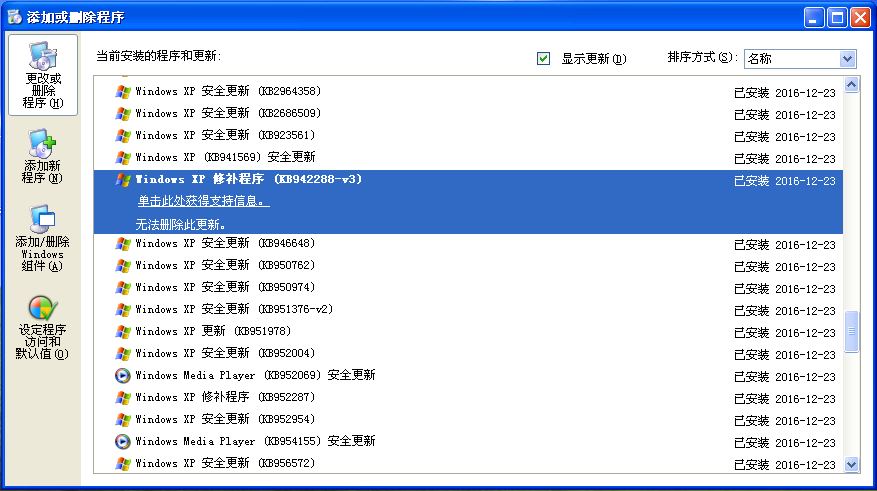Click icon of KB951978 update

[122, 332]
